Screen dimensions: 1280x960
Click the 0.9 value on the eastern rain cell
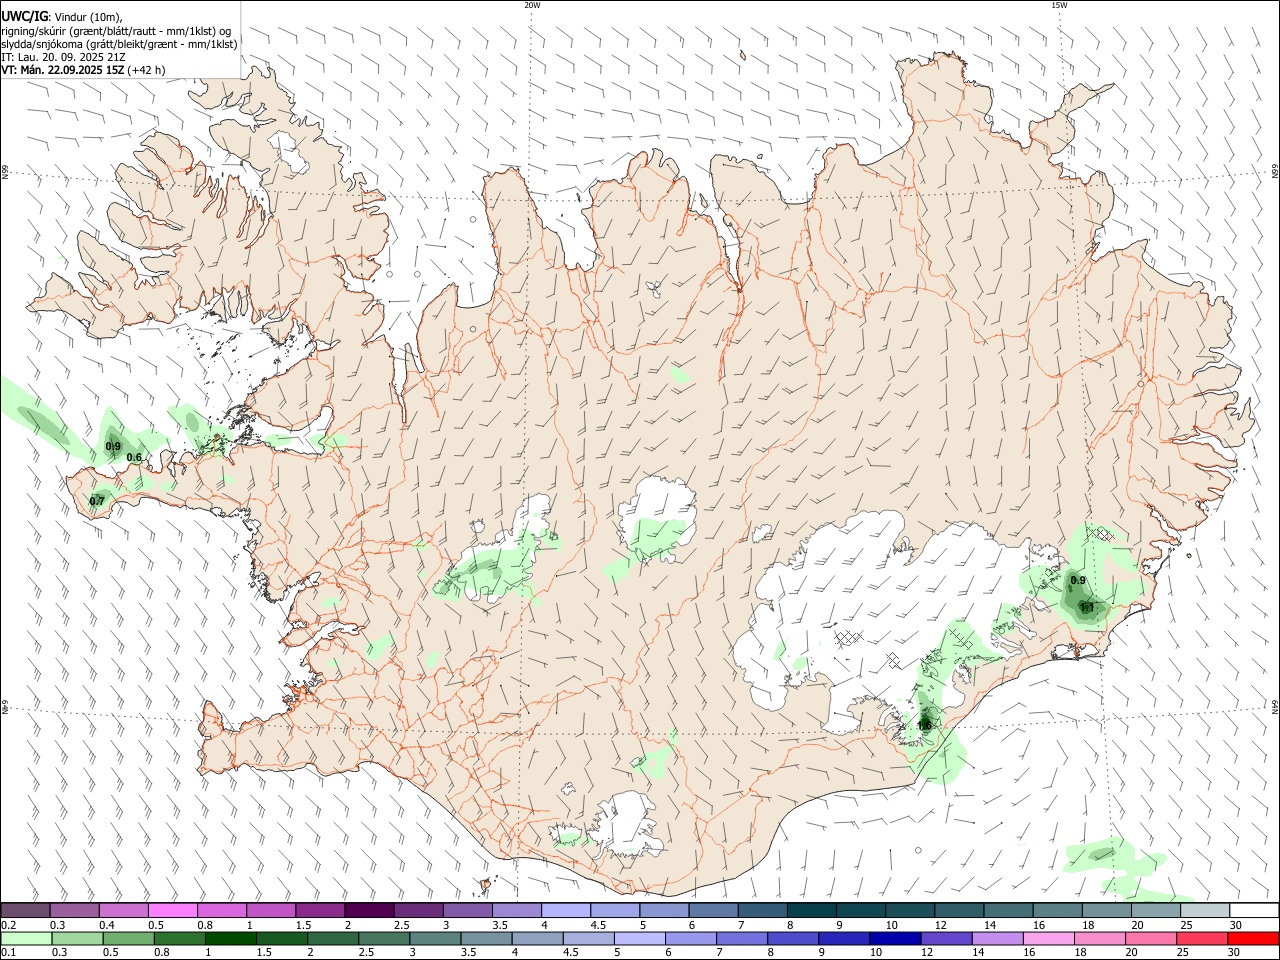(1078, 580)
